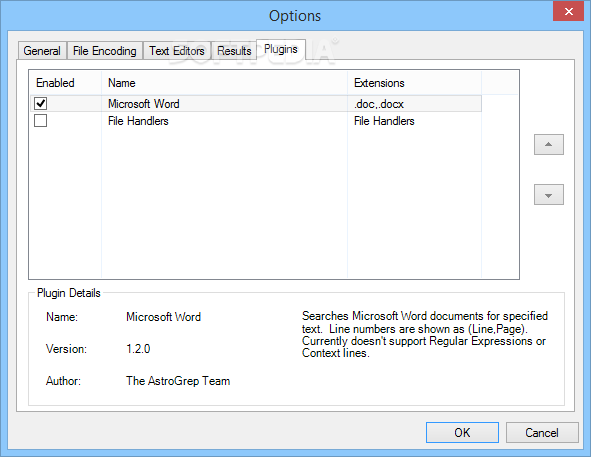The height and width of the screenshot is (457, 591).
Task: Select the File Handlers name cell
Action: (138, 121)
